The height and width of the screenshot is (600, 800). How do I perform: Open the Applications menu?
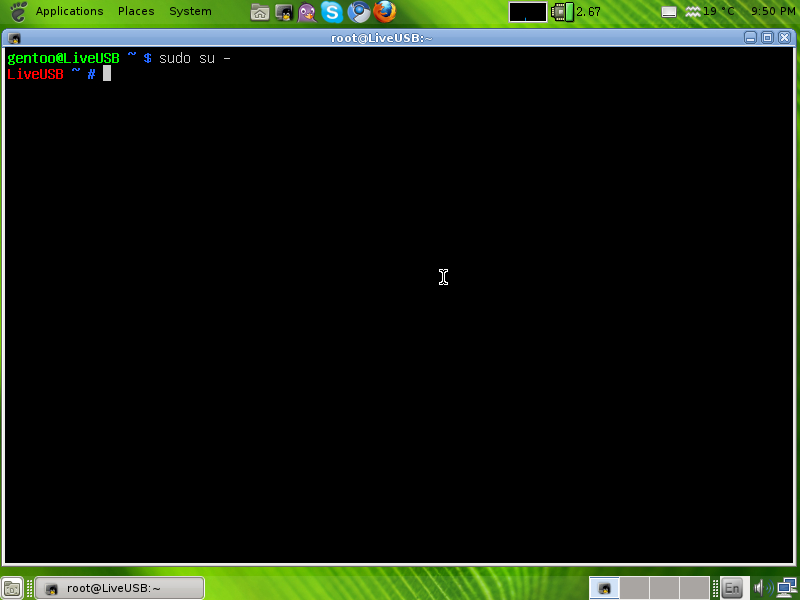point(69,12)
